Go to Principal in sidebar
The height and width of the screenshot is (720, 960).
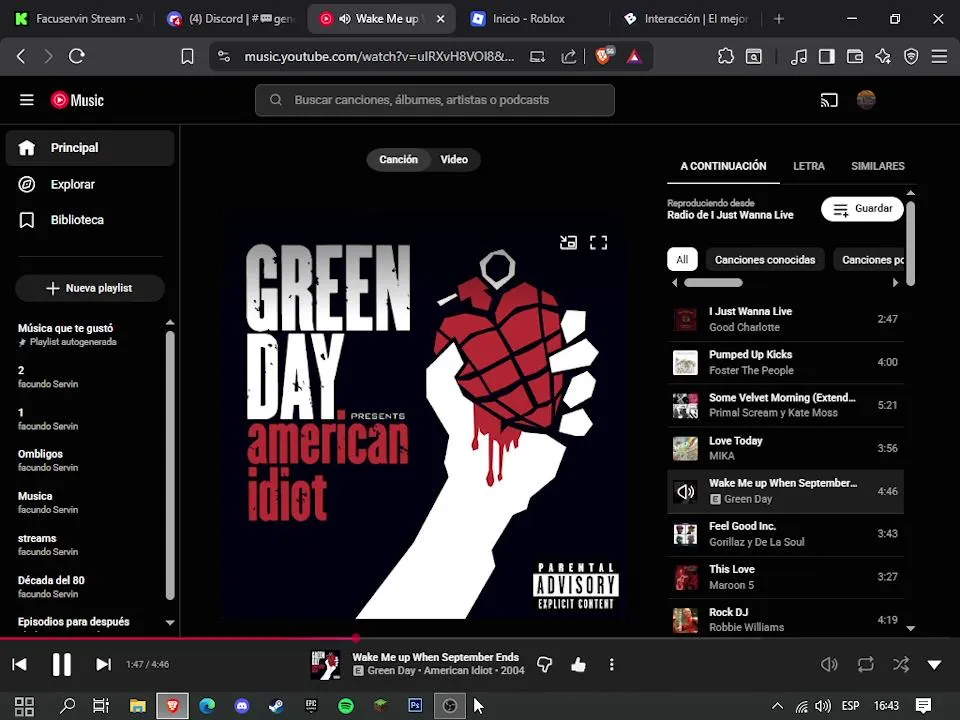tap(90, 148)
